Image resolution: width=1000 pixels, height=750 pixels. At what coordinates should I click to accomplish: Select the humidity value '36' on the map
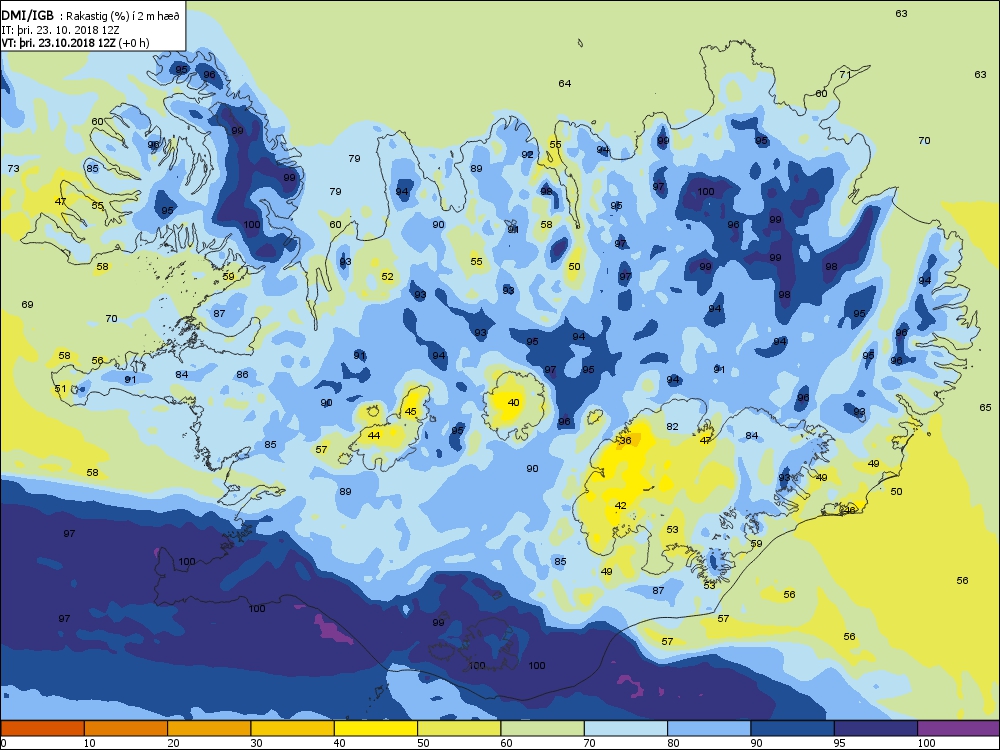click(626, 441)
